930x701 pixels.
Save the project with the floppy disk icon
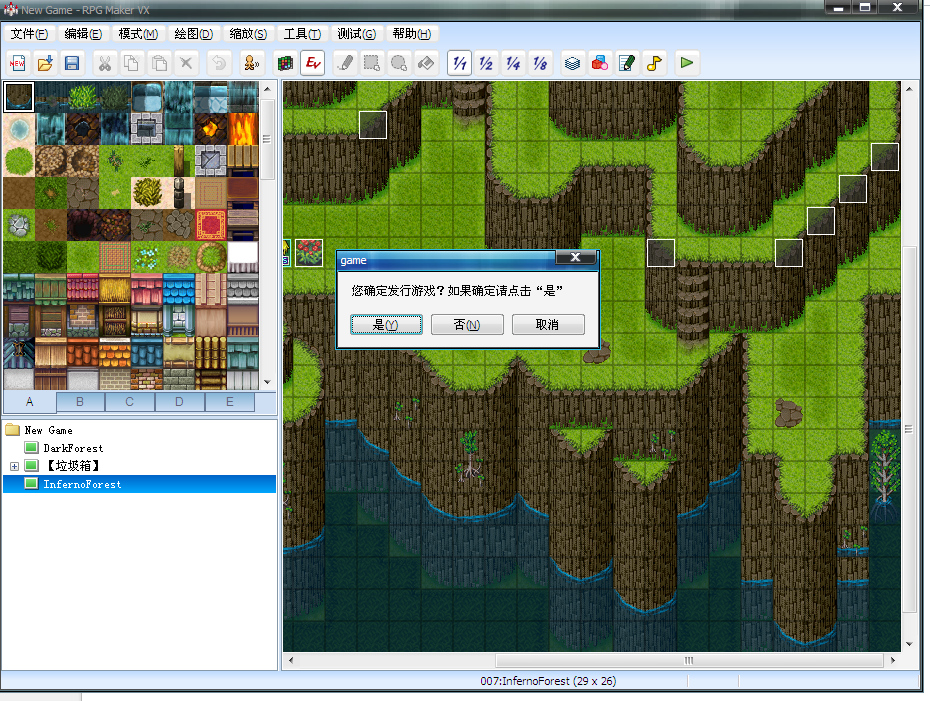[x=72, y=63]
